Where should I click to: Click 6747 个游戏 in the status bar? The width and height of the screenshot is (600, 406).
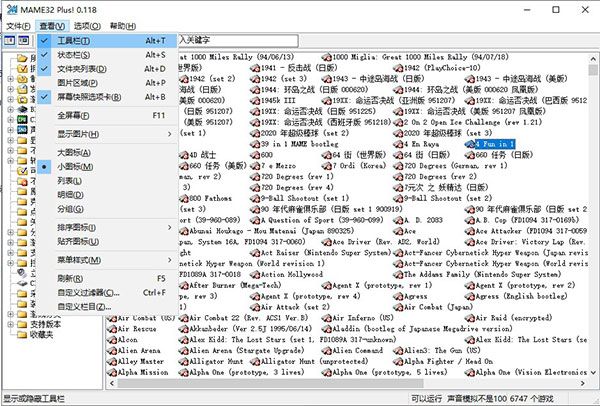click(x=531, y=399)
